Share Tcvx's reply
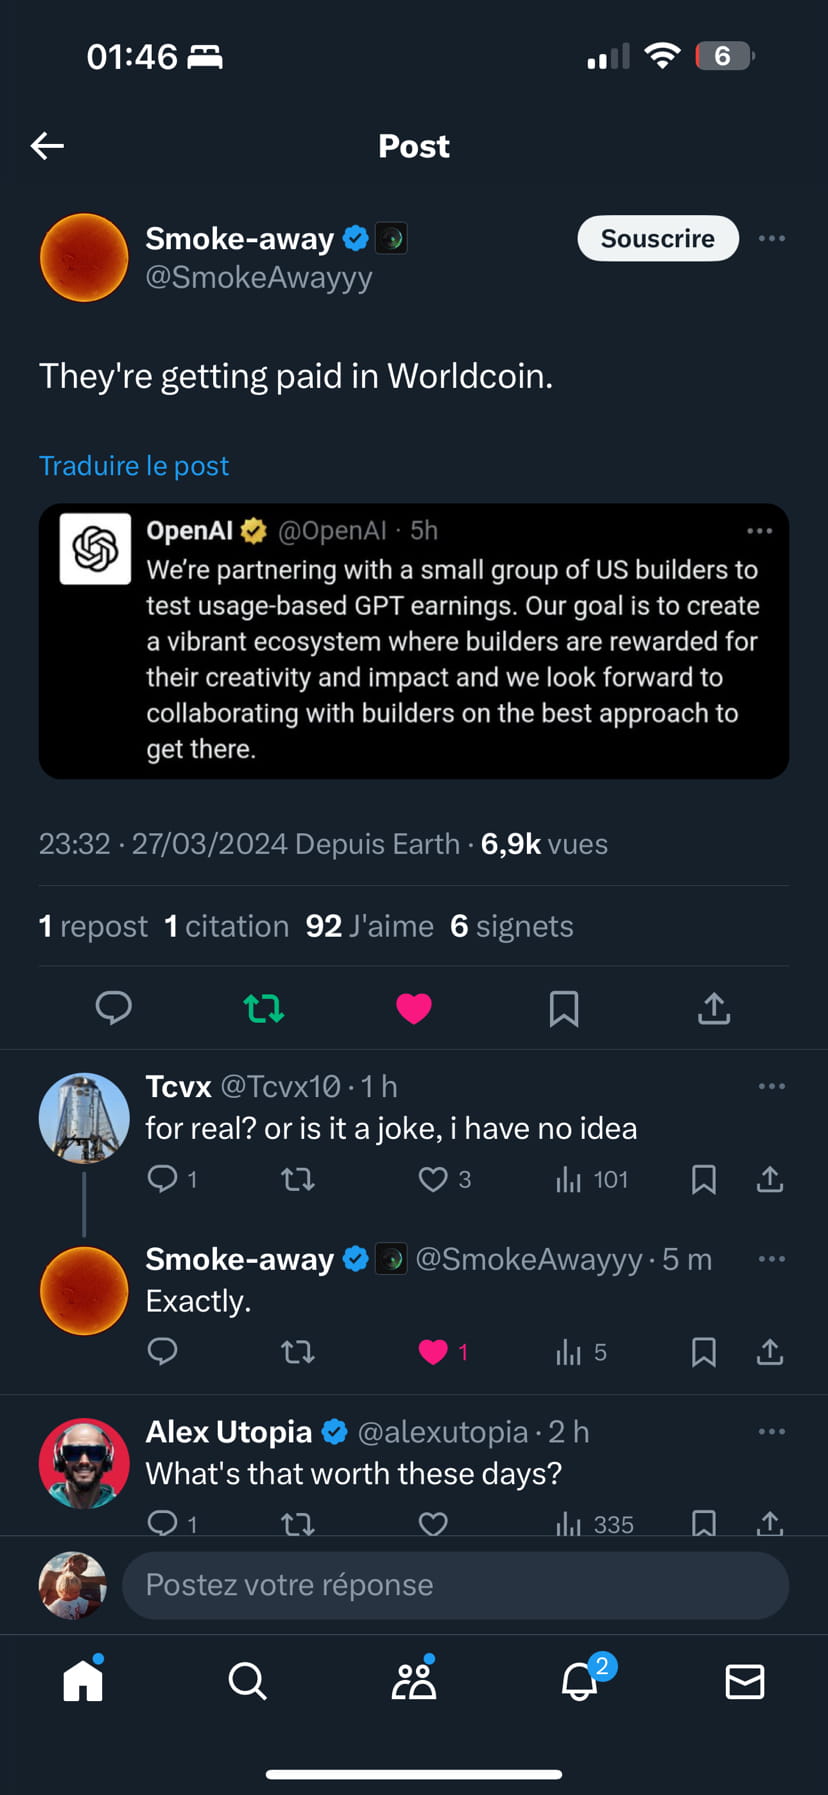The image size is (828, 1795). coord(769,1180)
